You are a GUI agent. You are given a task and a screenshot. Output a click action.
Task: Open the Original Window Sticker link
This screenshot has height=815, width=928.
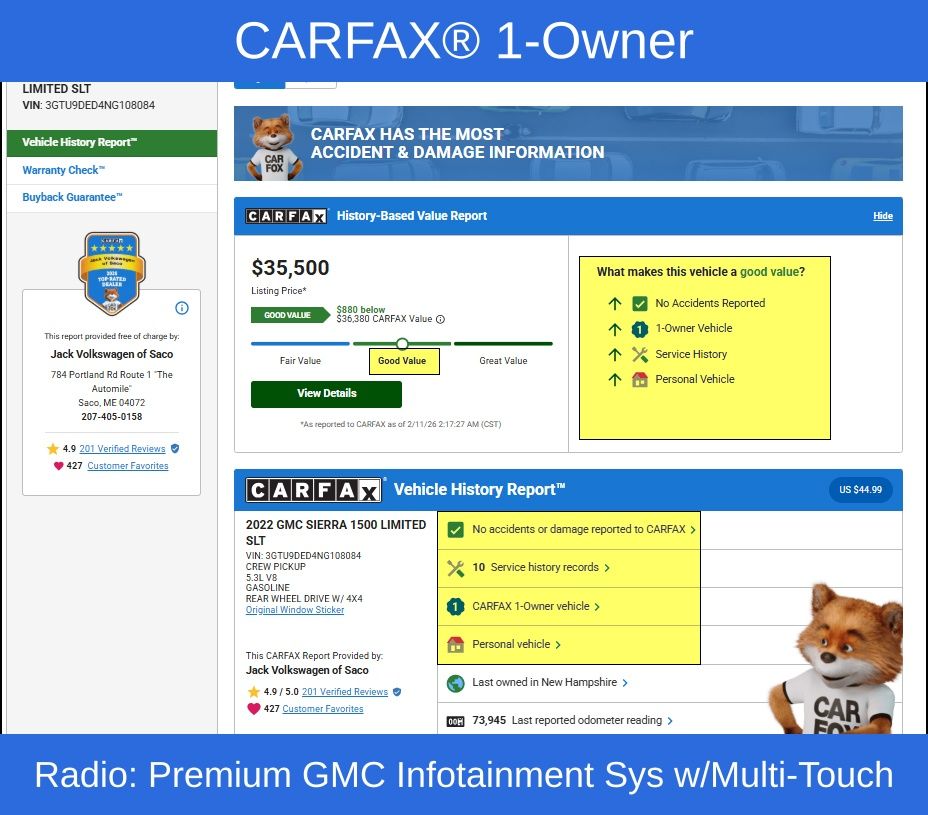pos(295,610)
